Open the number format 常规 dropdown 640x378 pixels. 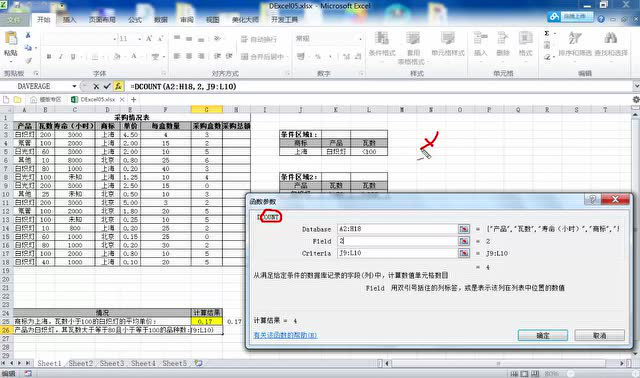(360, 39)
